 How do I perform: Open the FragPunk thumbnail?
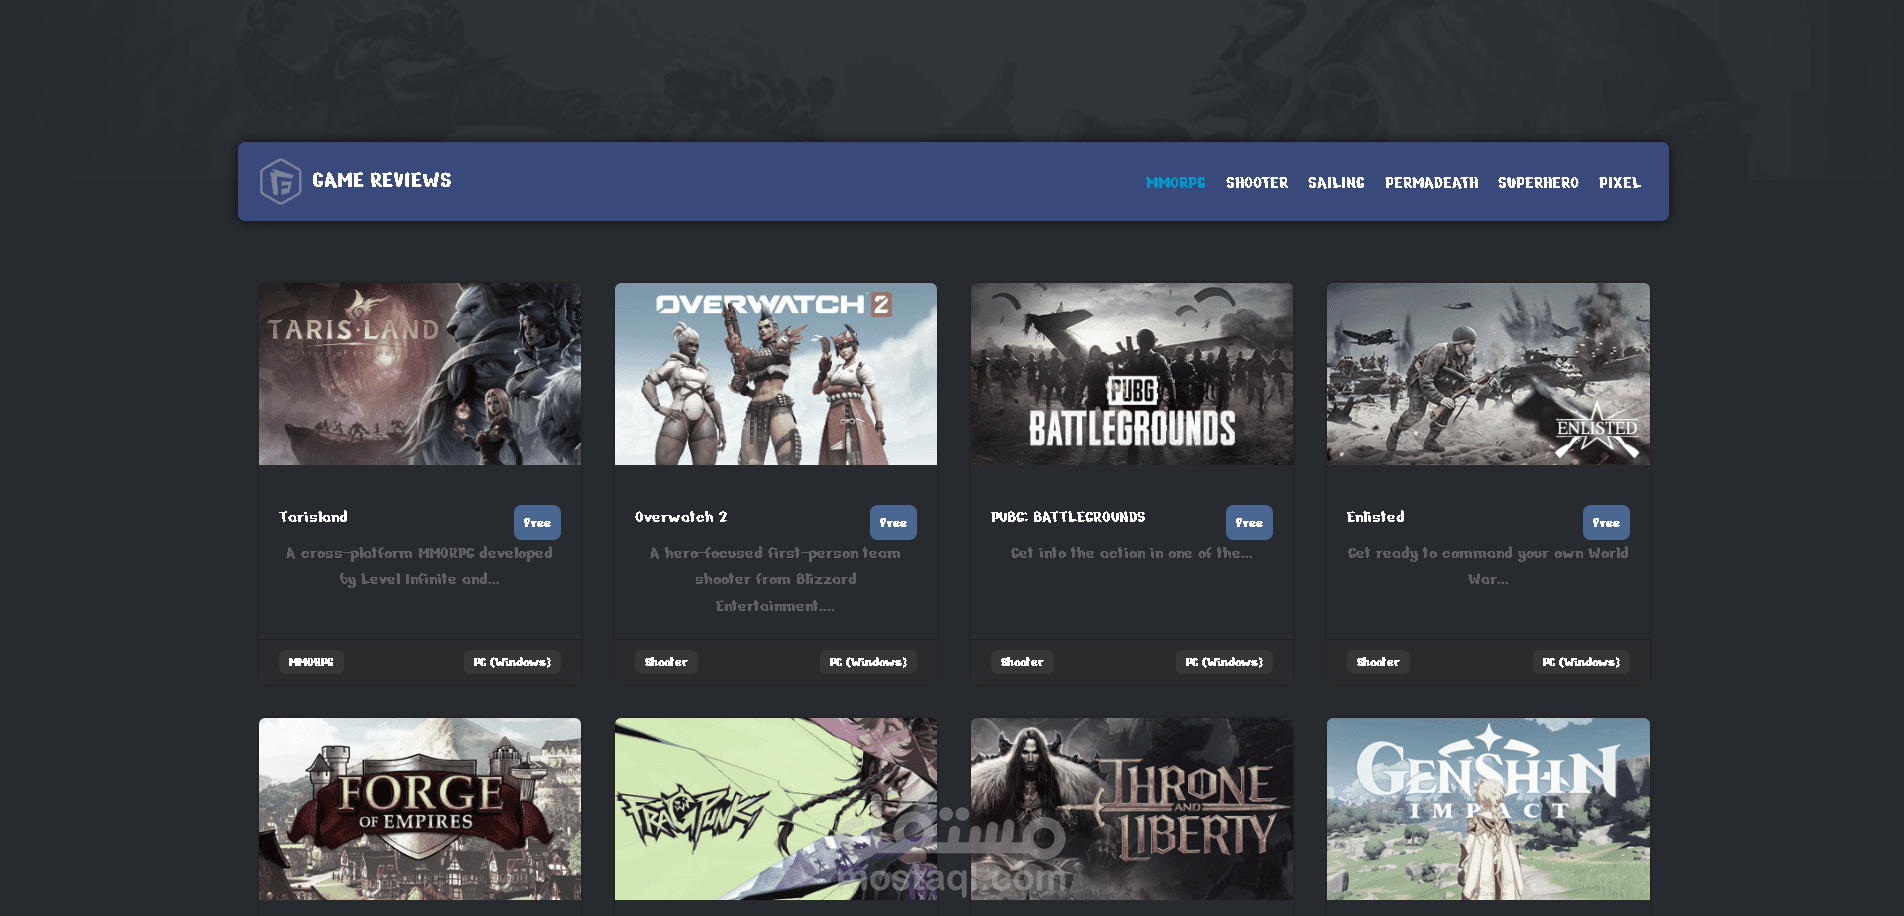pos(776,809)
